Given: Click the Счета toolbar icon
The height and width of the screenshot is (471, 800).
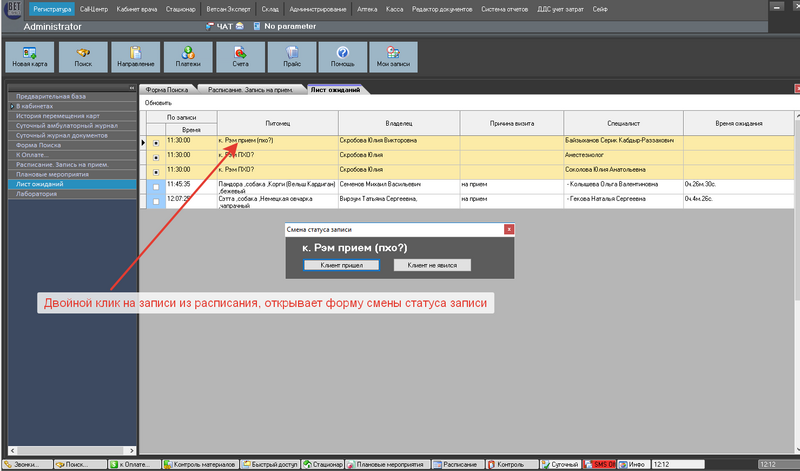Looking at the screenshot, I should (x=239, y=56).
